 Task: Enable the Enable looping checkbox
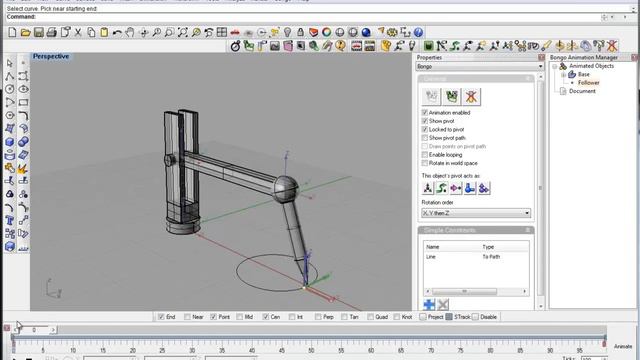[x=424, y=155]
